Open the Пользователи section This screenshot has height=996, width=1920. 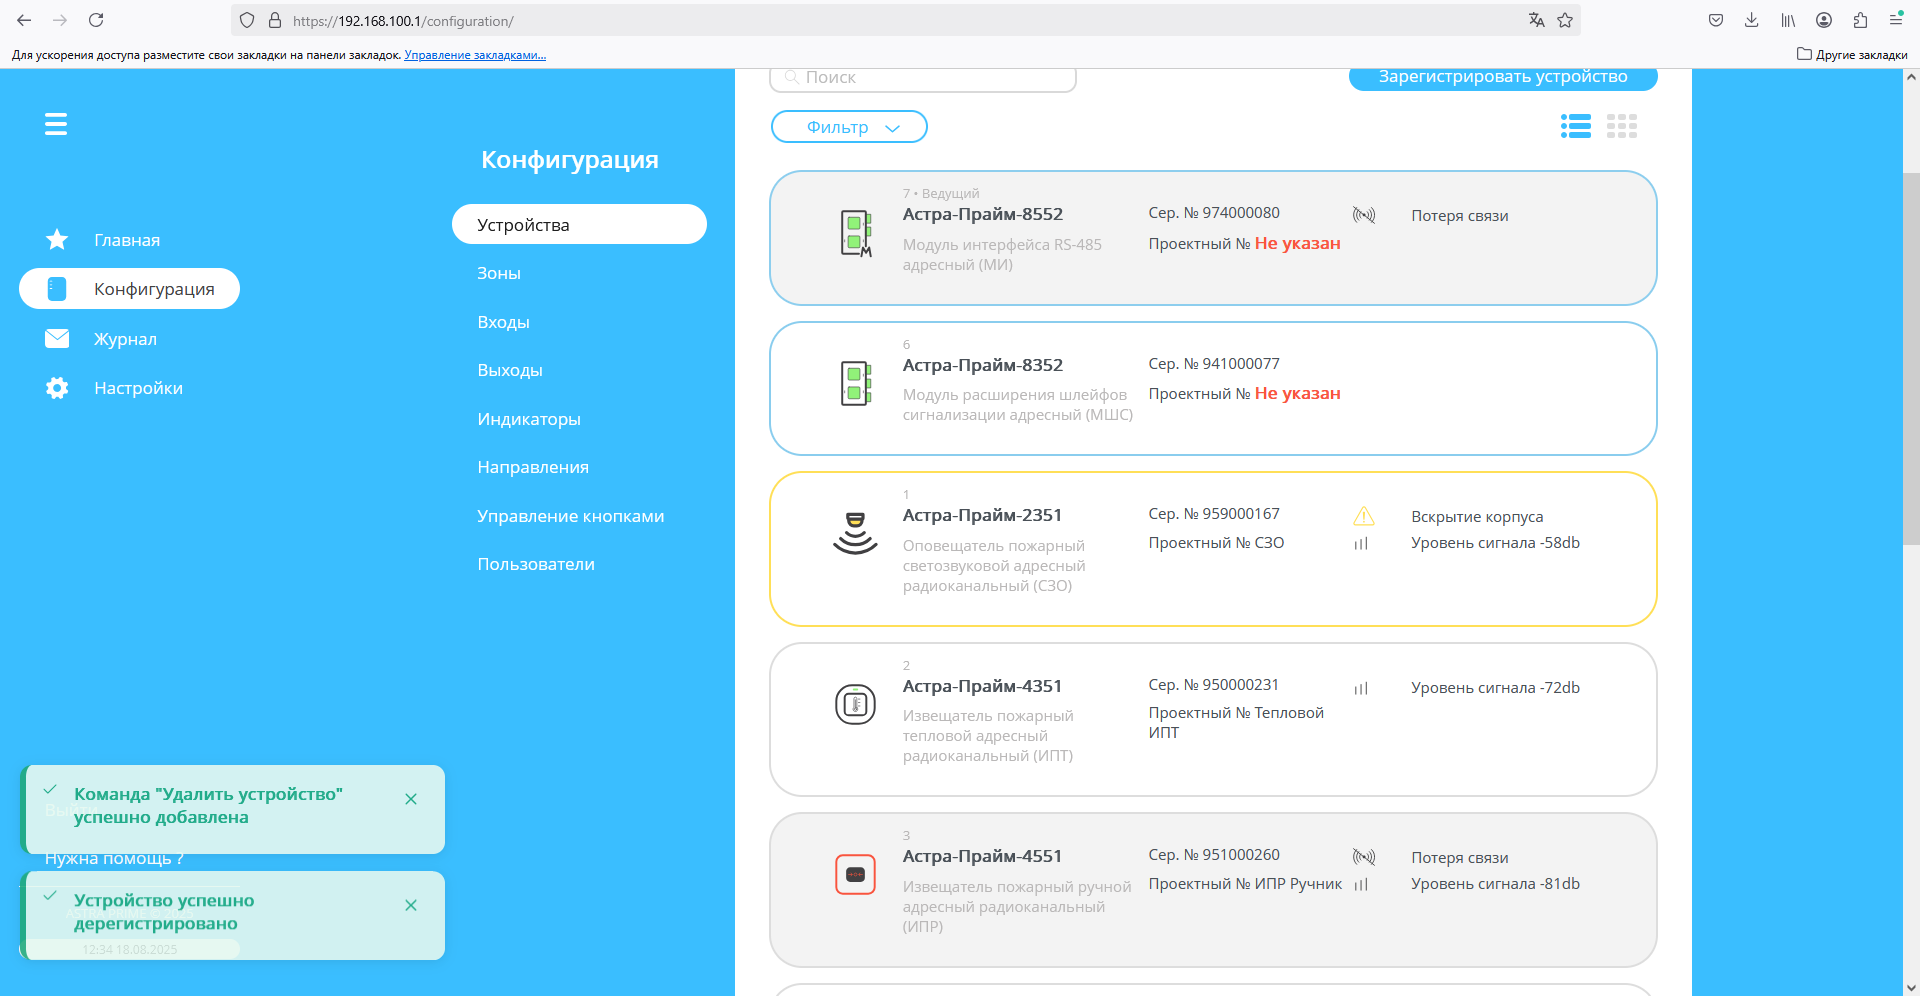[x=536, y=564]
